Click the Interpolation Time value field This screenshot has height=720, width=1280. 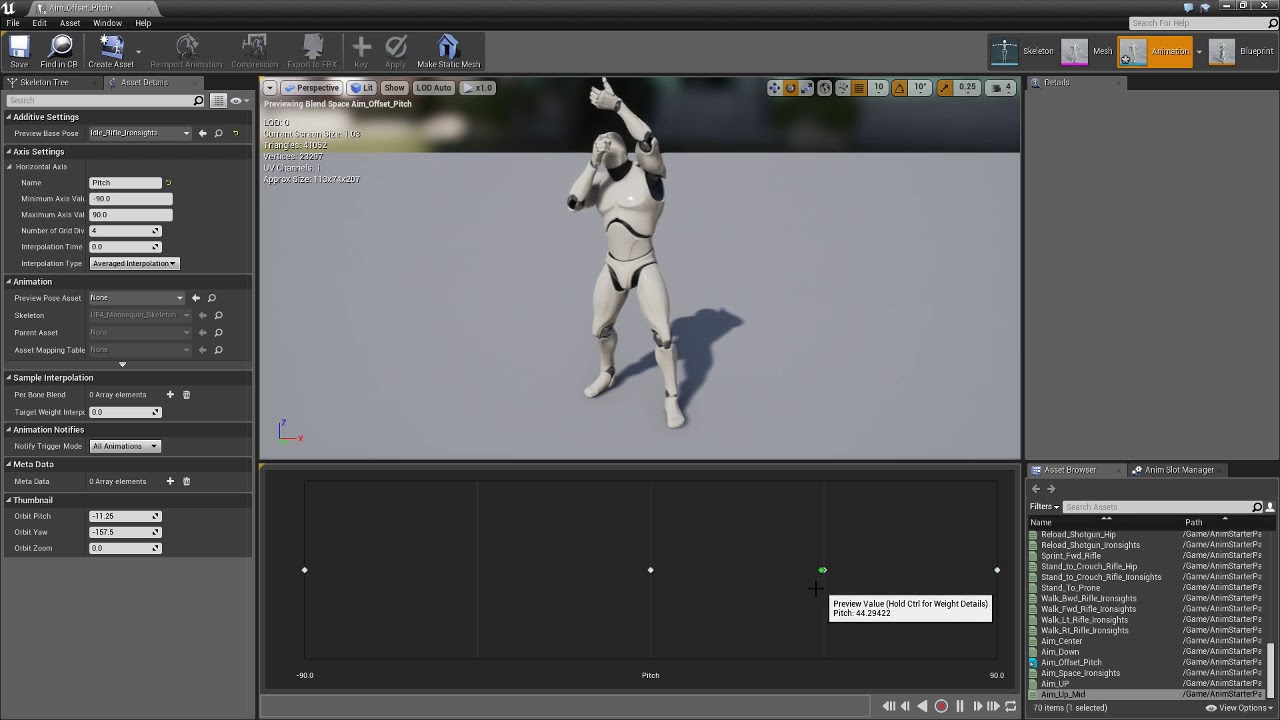click(125, 247)
